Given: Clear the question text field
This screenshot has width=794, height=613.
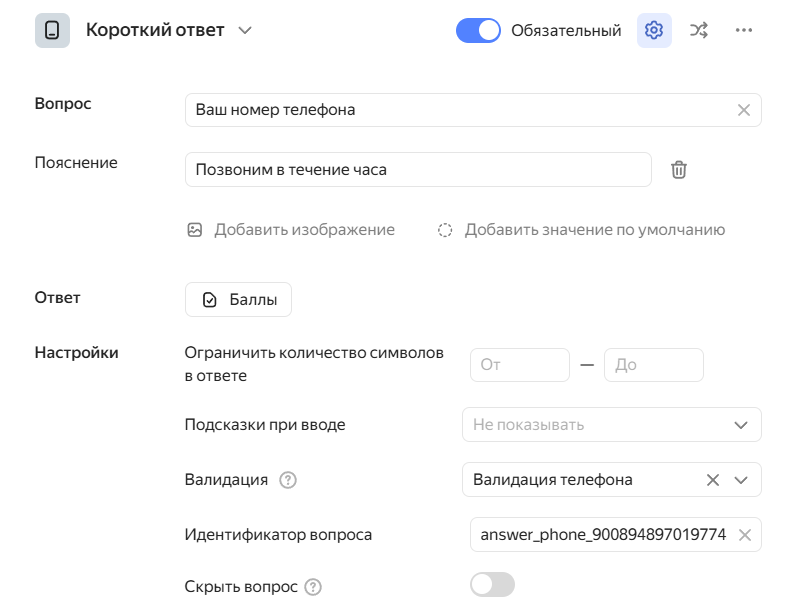Looking at the screenshot, I should coord(743,110).
